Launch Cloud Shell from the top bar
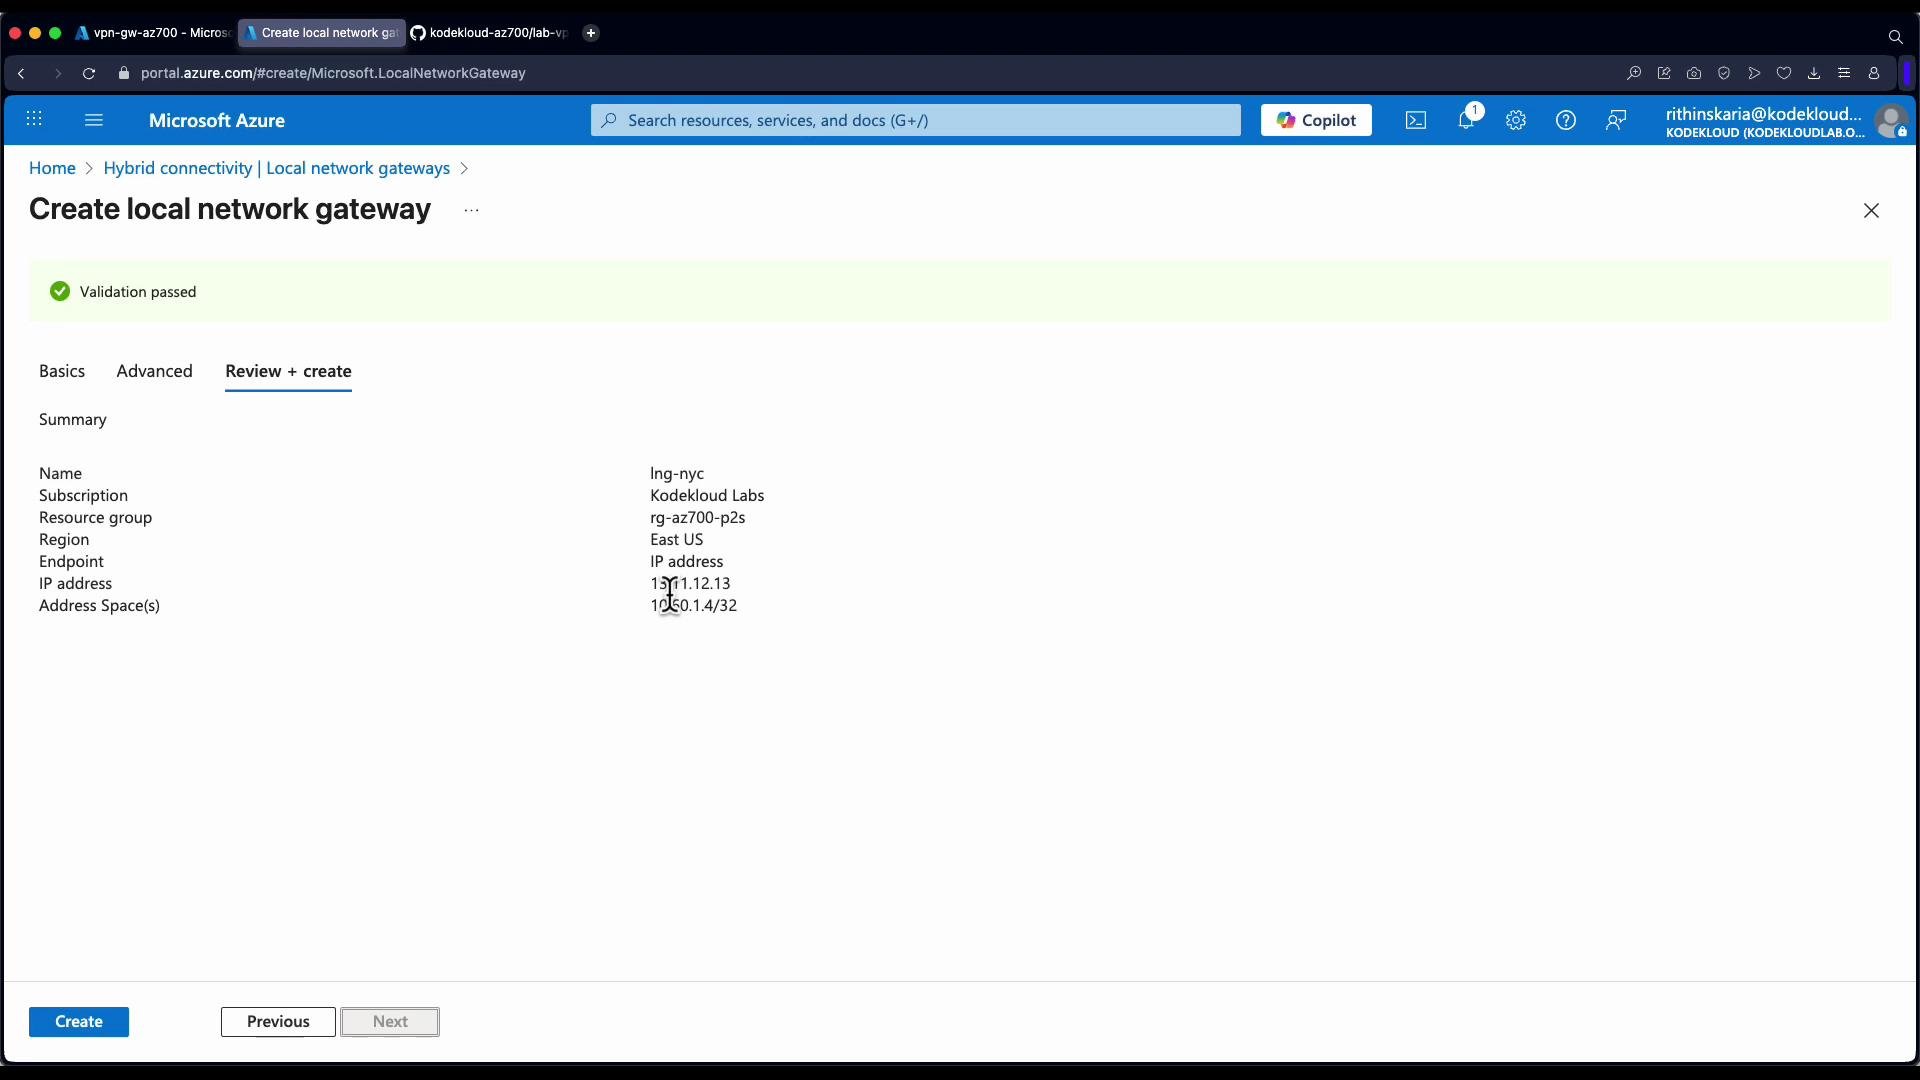The height and width of the screenshot is (1080, 1920). 1416,121
